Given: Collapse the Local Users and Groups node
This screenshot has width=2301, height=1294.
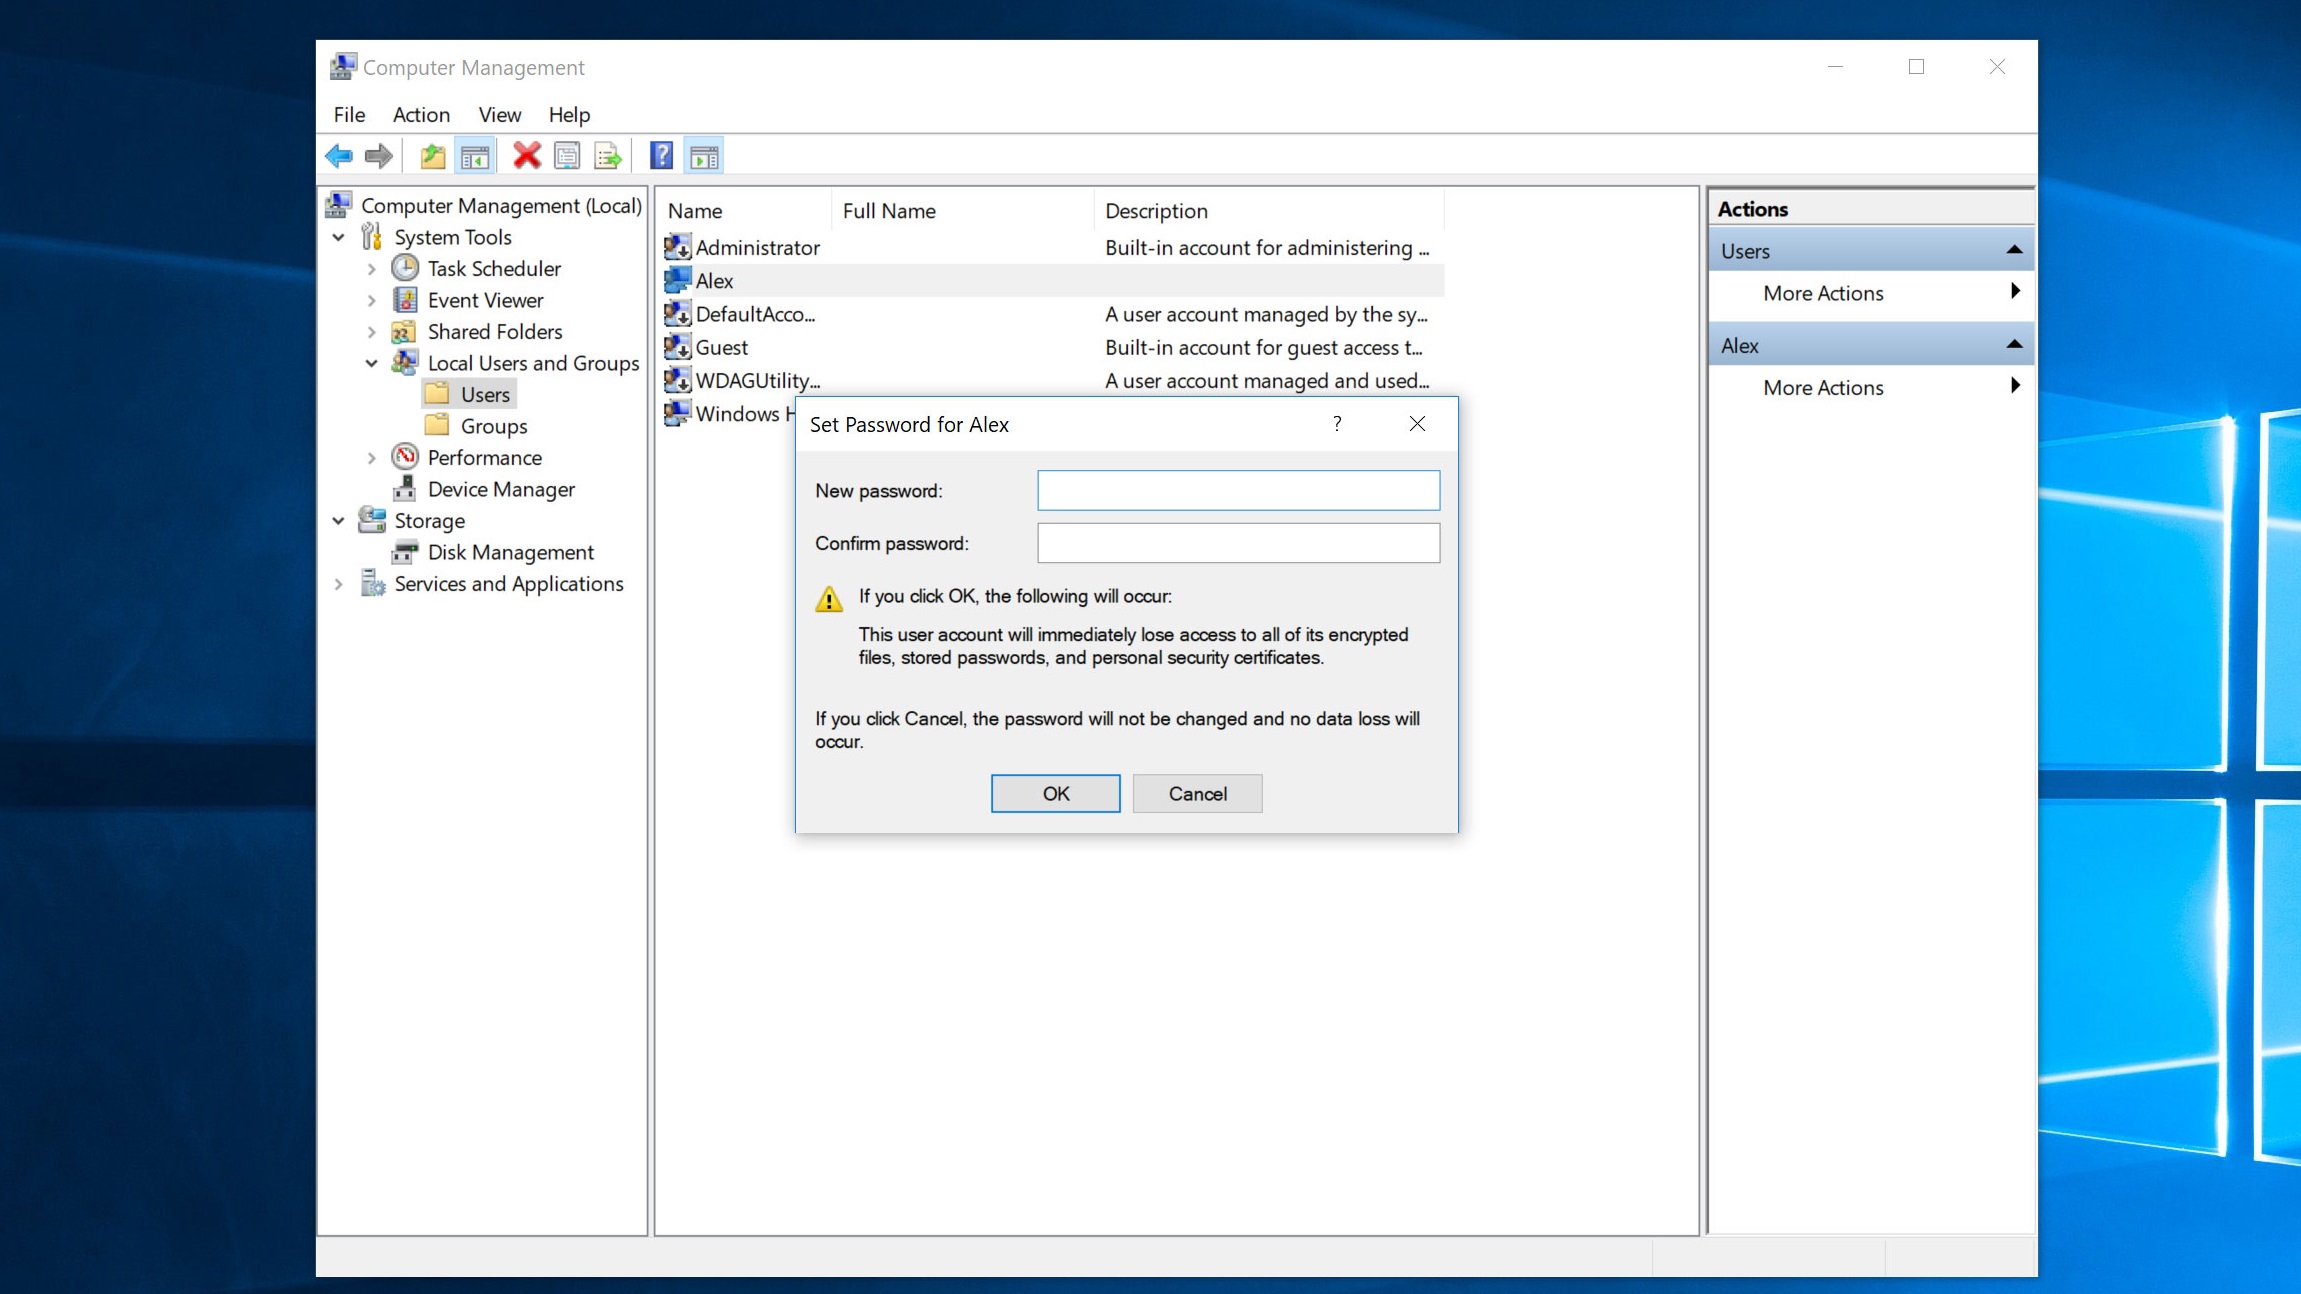Looking at the screenshot, I should tap(372, 363).
